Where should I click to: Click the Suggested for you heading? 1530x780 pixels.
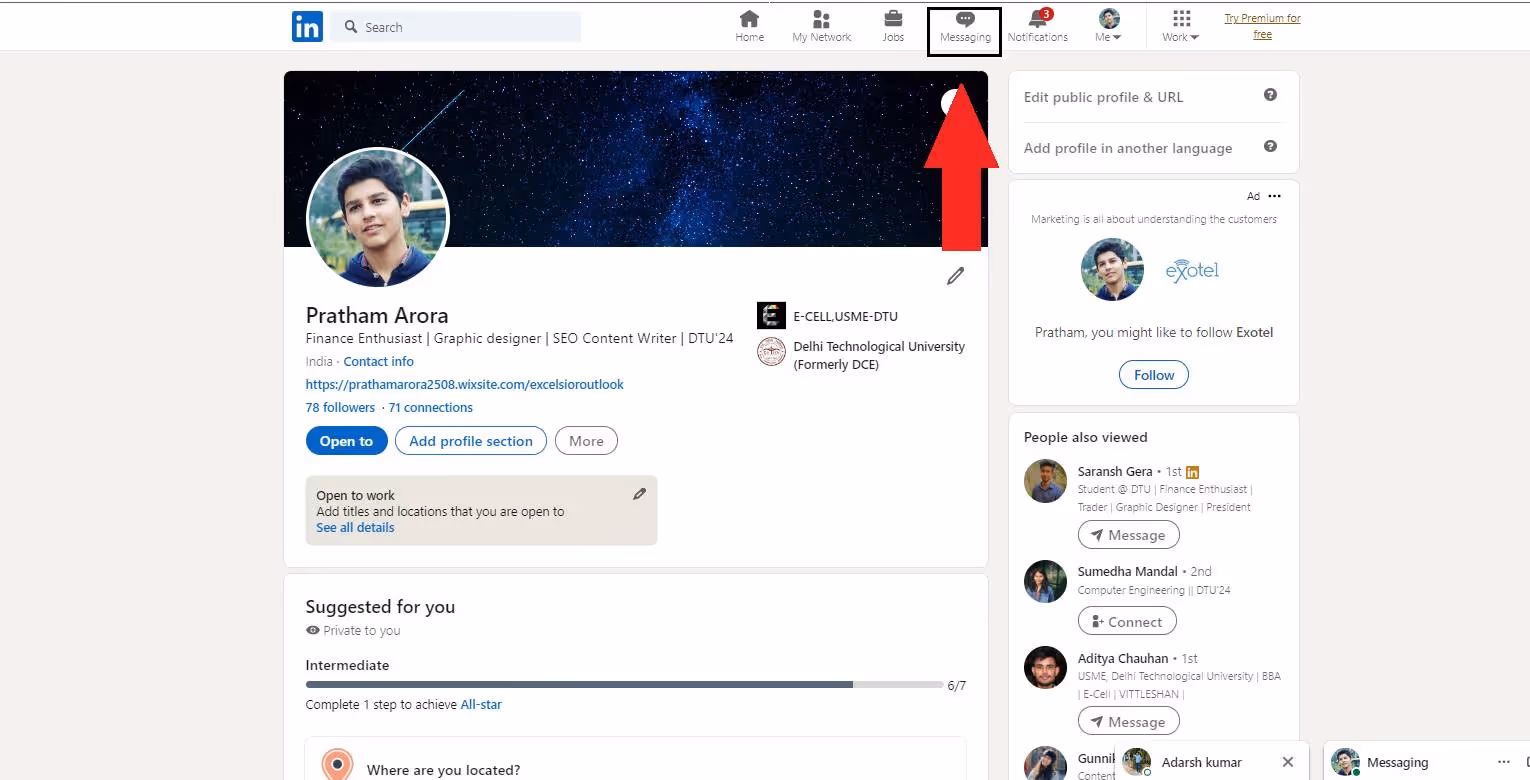tap(380, 606)
